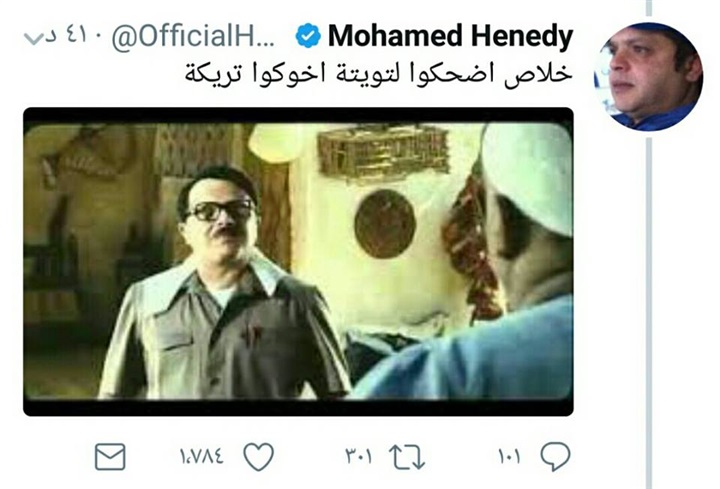Image resolution: width=720 pixels, height=489 pixels.
Task: Like the tweet with the heart icon
Action: tap(259, 456)
